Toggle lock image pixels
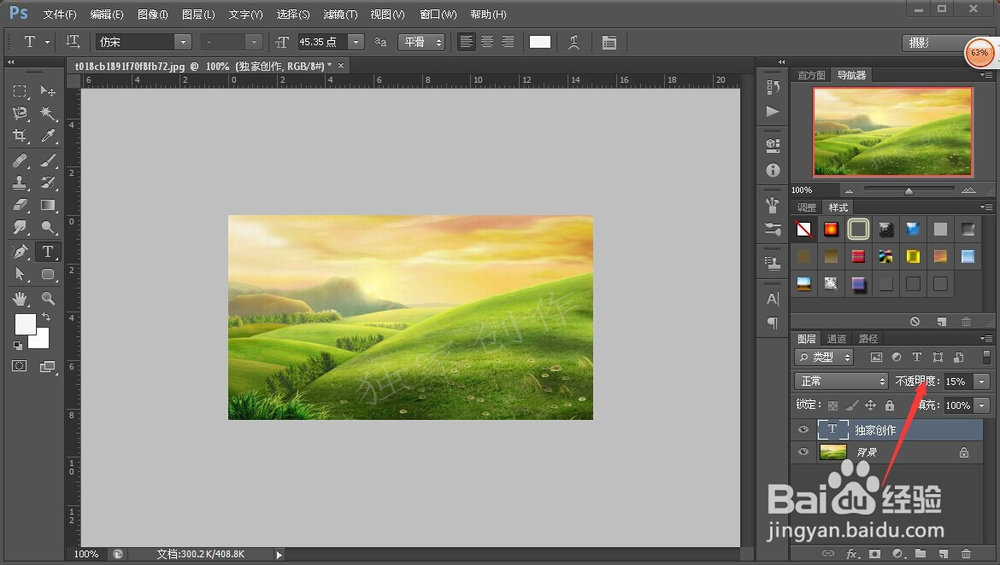This screenshot has height=565, width=1000. point(852,405)
